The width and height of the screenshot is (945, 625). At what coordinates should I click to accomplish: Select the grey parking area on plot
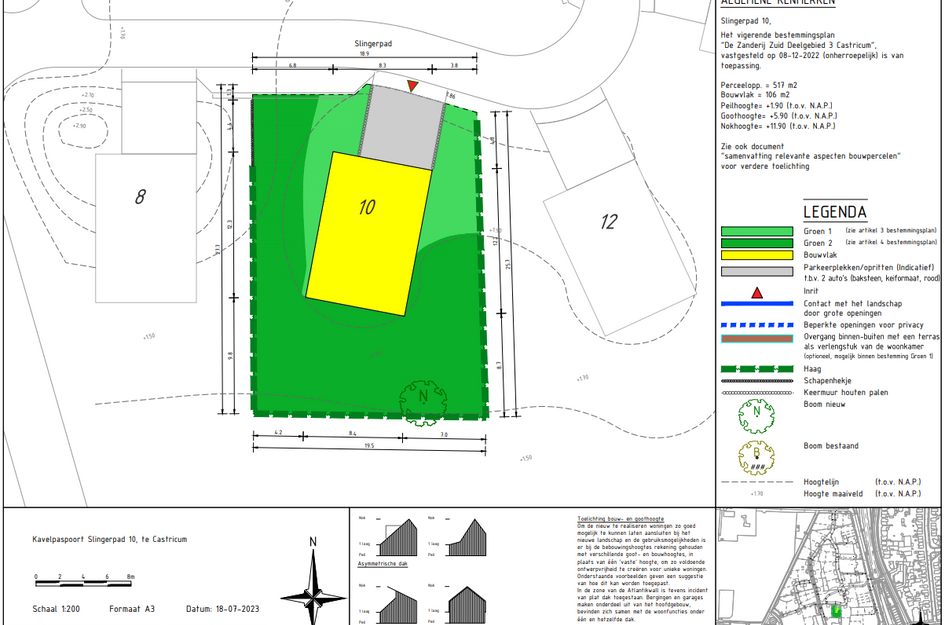coord(403,127)
